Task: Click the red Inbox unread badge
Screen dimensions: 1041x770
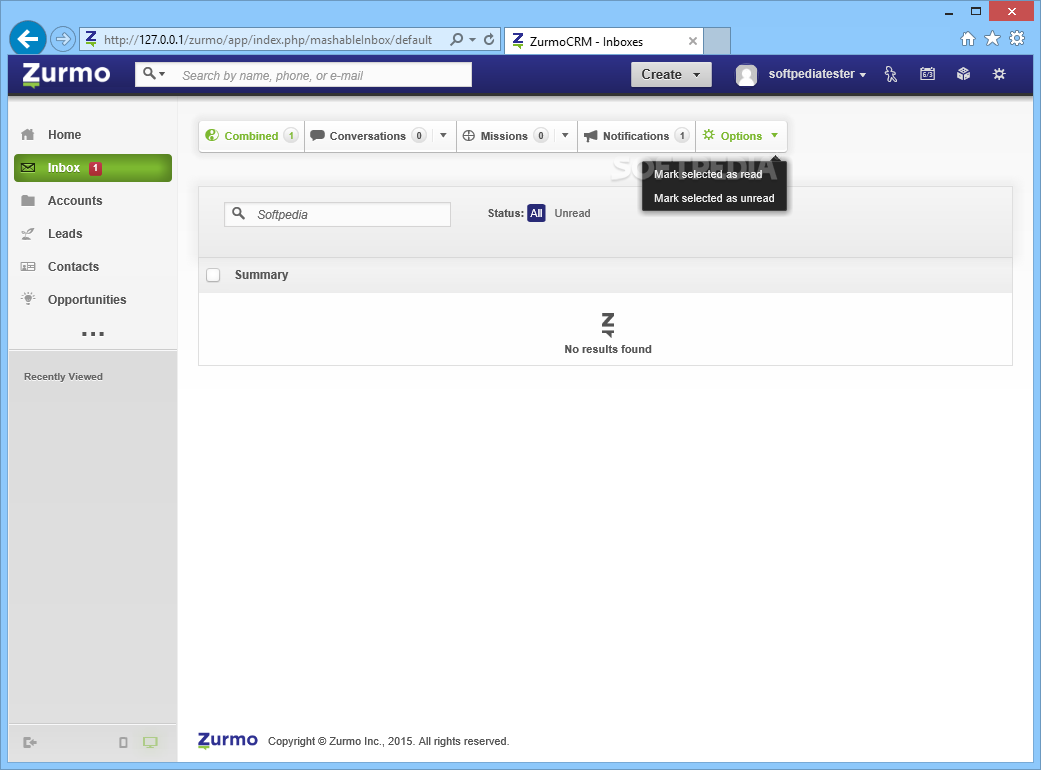Action: pyautogui.click(x=96, y=168)
